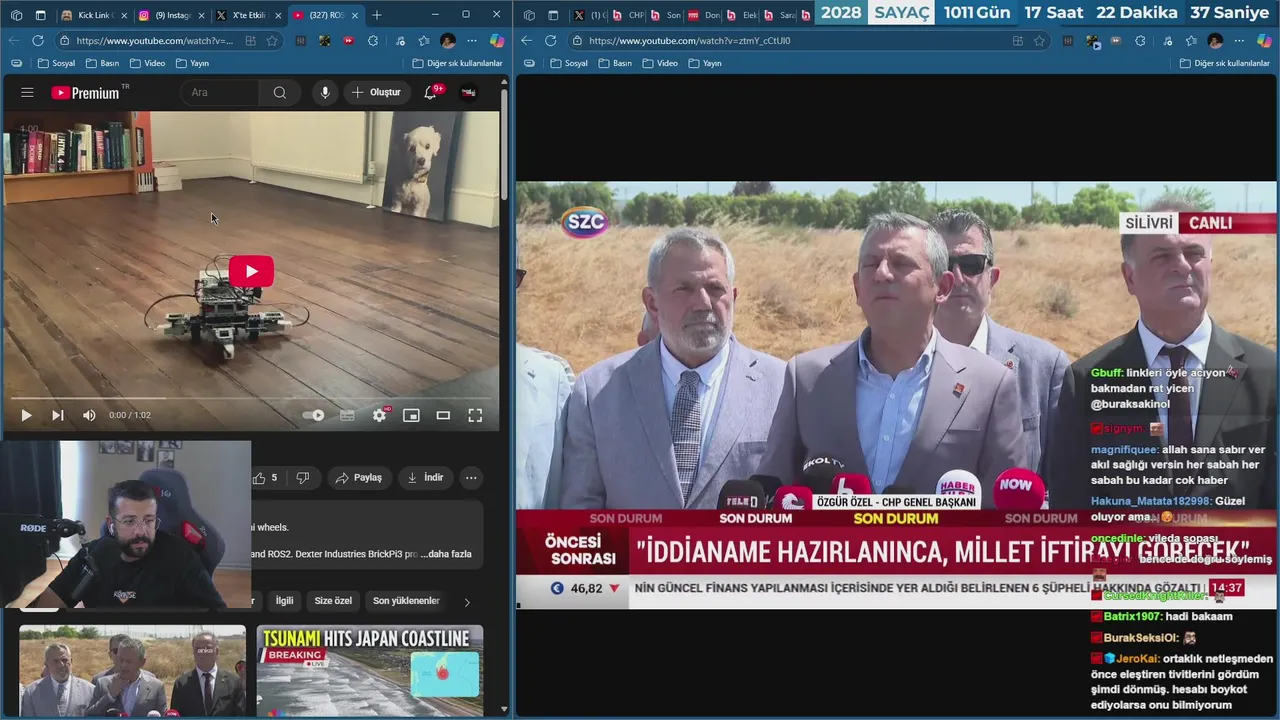Dislike the video with thumbs down
The image size is (1280, 720).
click(x=303, y=478)
